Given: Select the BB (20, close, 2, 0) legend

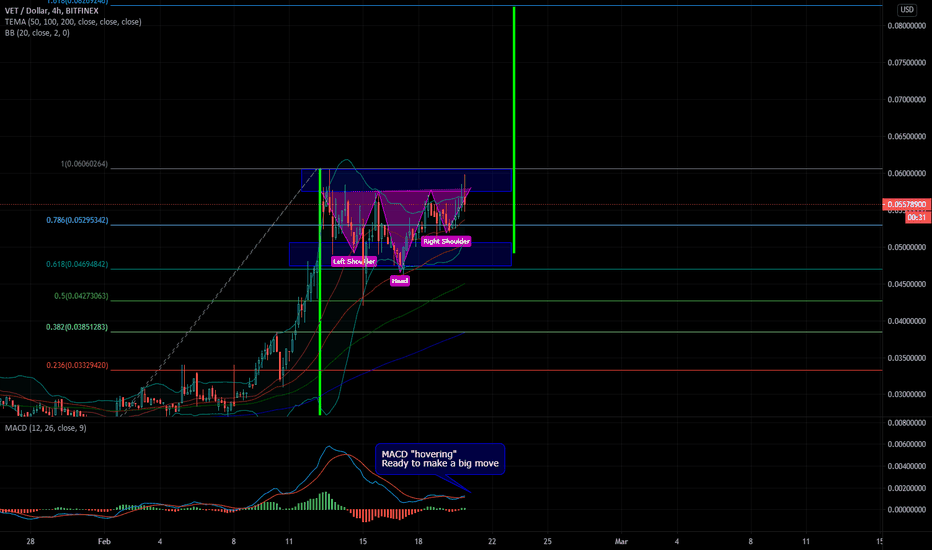Looking at the screenshot, I should pyautogui.click(x=37, y=33).
